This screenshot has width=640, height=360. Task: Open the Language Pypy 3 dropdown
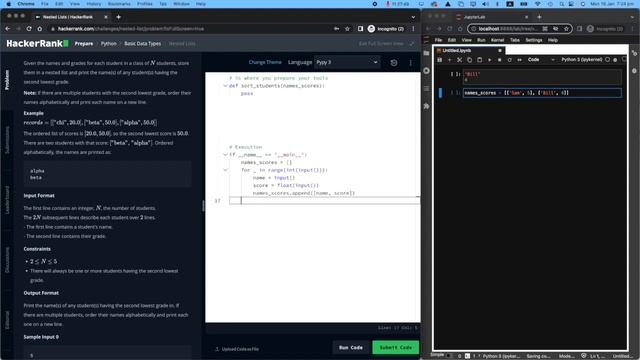[347, 62]
